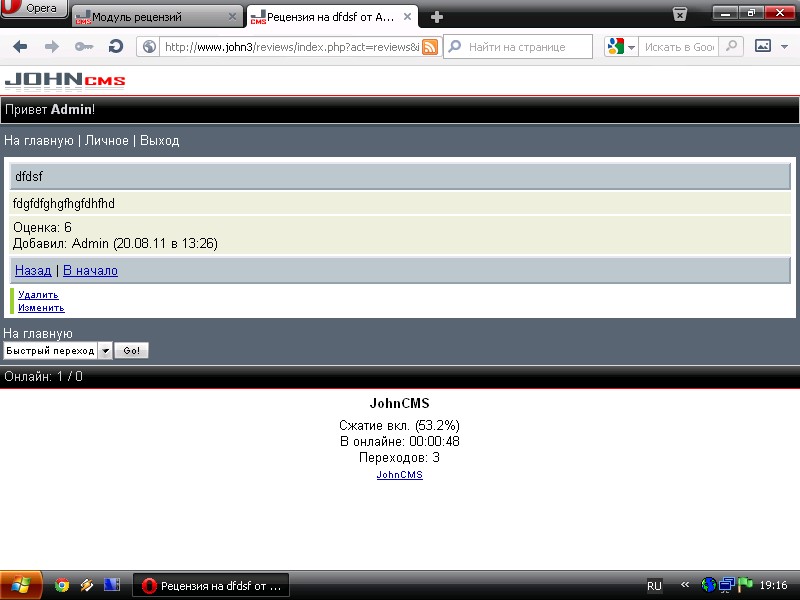800x600 pixels.
Task: Expand hidden tray icons chevron
Action: click(685, 585)
